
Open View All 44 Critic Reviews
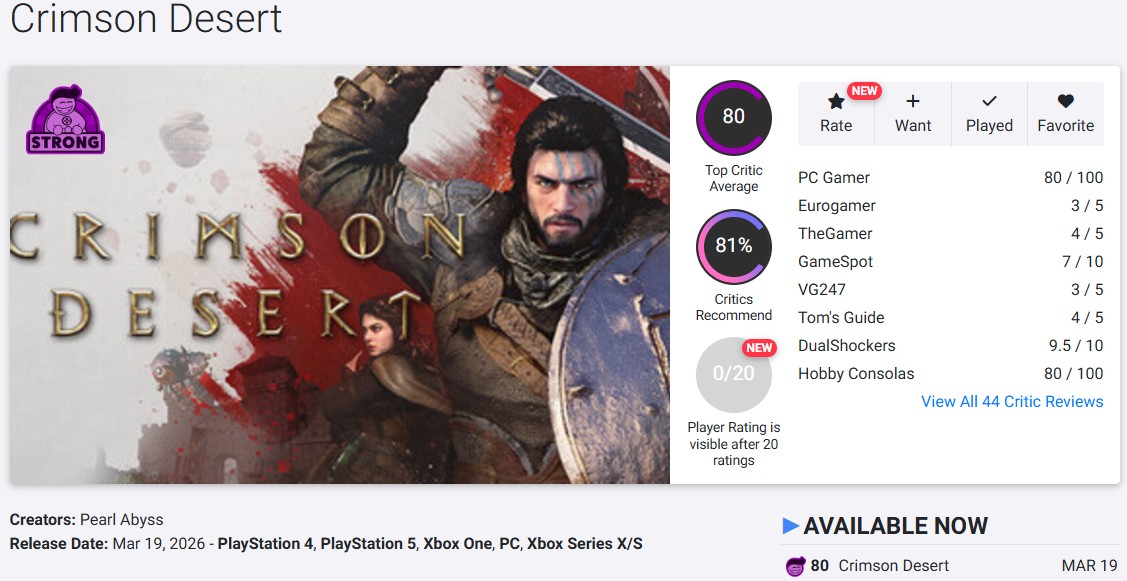pyautogui.click(x=1012, y=401)
